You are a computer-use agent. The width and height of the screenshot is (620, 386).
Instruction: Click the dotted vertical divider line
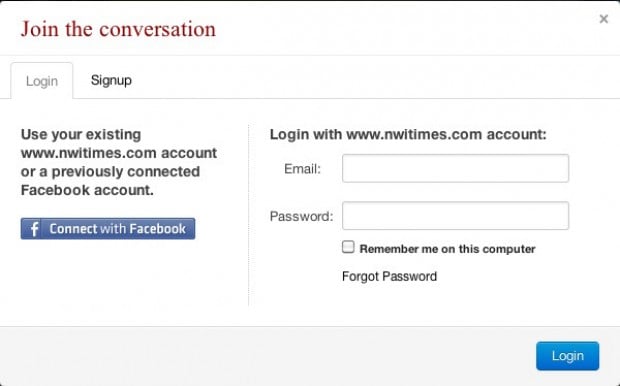click(248, 216)
